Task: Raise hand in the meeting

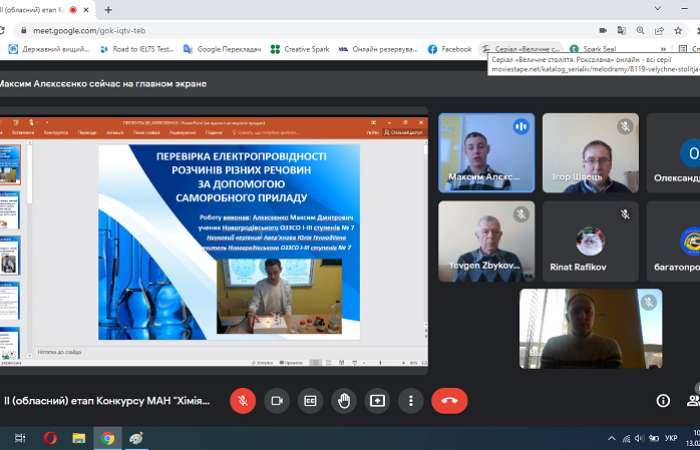Action: click(344, 400)
